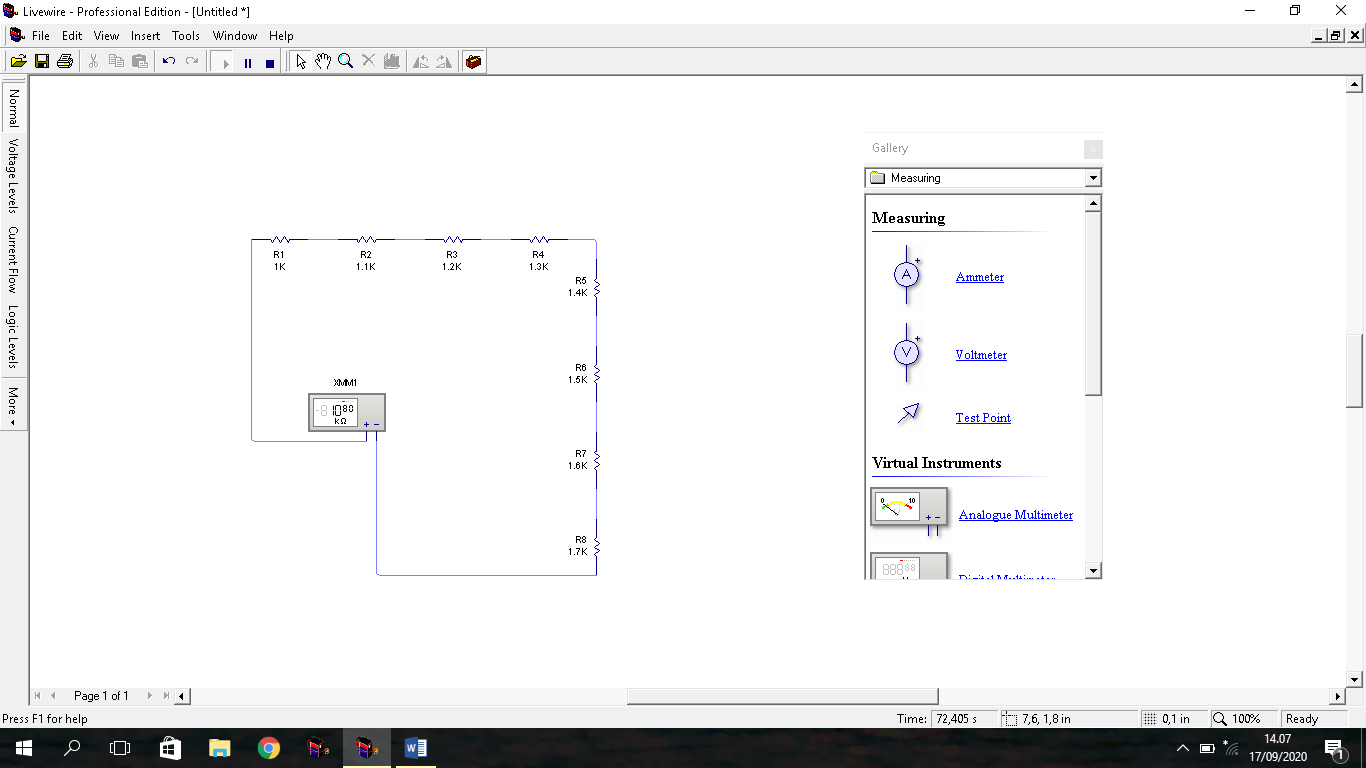This screenshot has width=1366, height=768.
Task: Click the horizontal scrollbar right arrow
Action: [x=1338, y=696]
